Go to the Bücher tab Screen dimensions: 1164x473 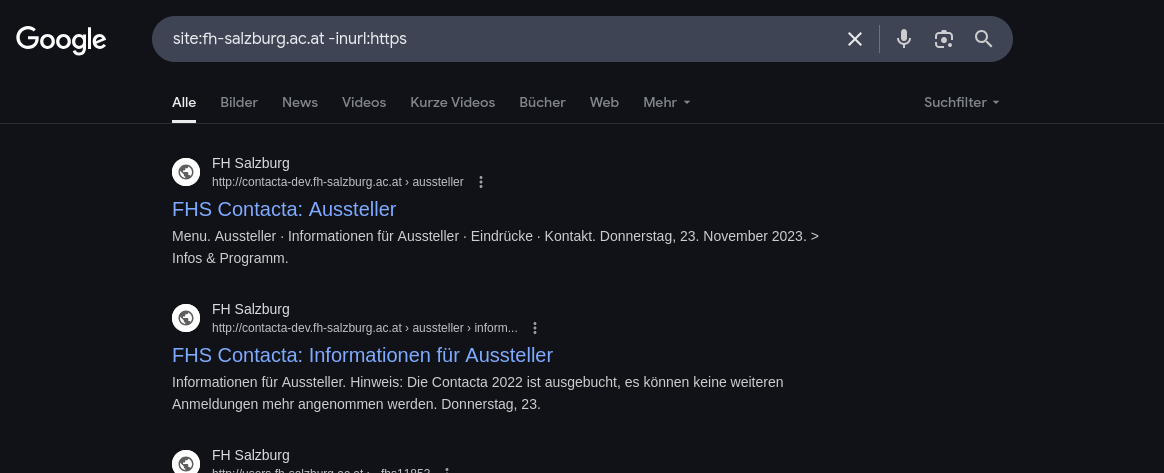(542, 102)
